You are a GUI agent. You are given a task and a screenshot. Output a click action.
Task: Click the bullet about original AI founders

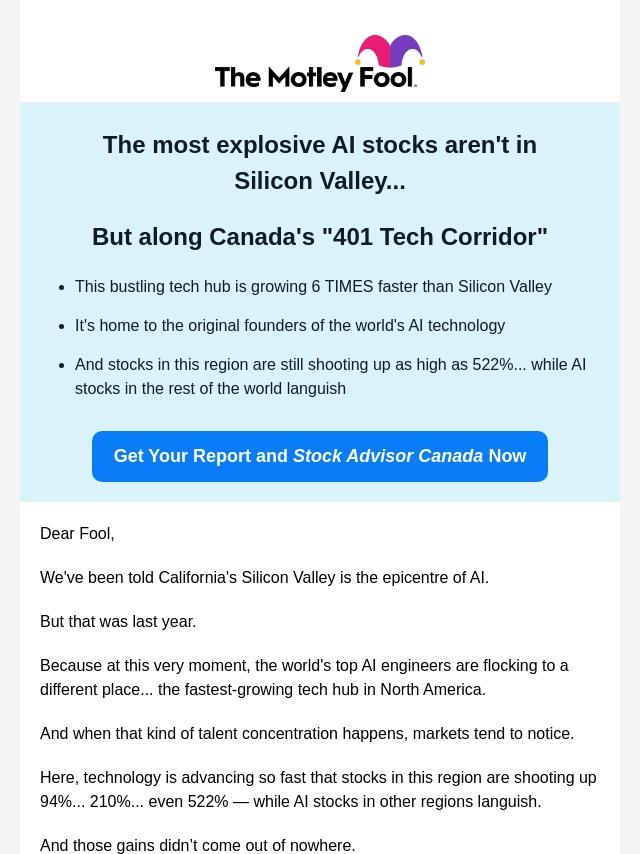click(x=290, y=326)
